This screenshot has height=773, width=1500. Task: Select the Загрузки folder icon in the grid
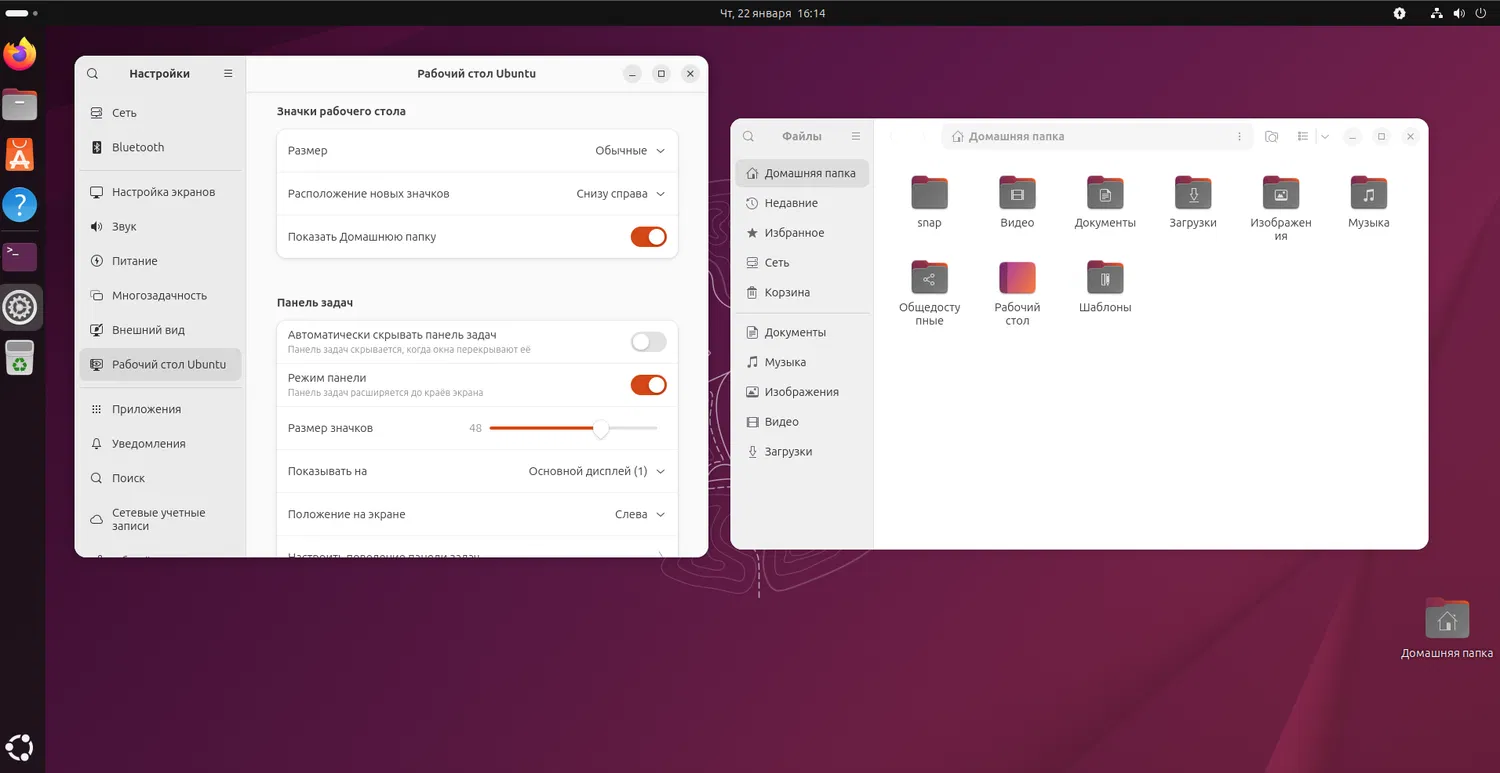pyautogui.click(x=1193, y=193)
